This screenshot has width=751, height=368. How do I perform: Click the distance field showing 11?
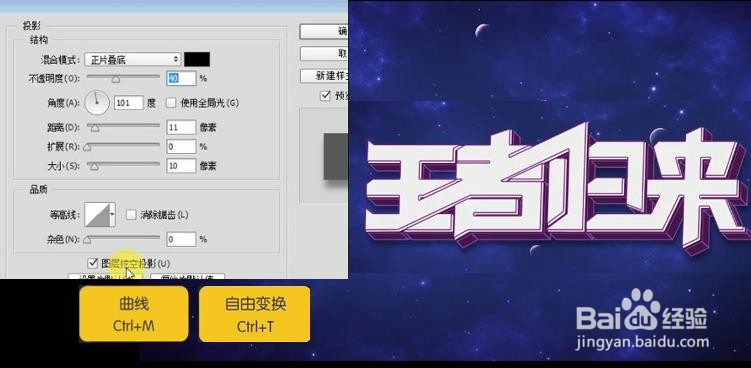[x=181, y=127]
